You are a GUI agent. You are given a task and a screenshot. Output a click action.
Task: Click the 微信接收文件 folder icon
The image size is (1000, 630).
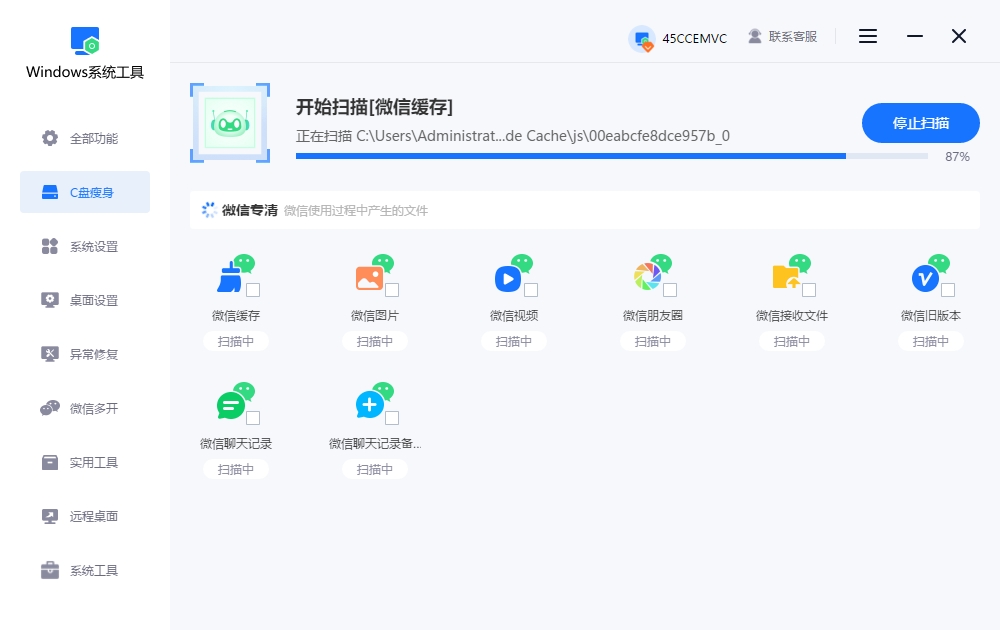786,278
